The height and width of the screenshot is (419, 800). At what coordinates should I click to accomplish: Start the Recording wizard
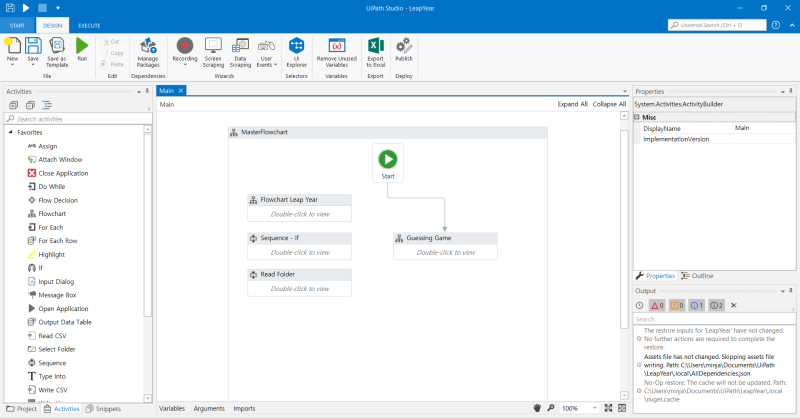(185, 50)
